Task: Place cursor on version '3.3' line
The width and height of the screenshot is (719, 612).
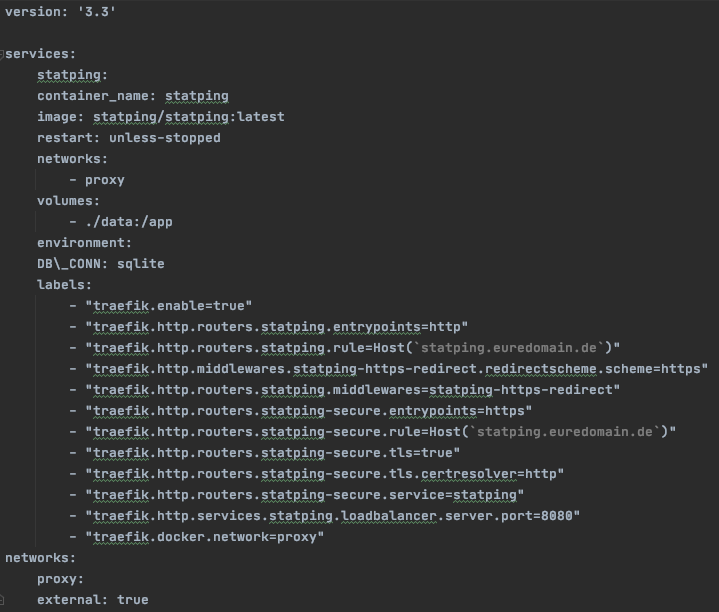Action: pos(61,12)
